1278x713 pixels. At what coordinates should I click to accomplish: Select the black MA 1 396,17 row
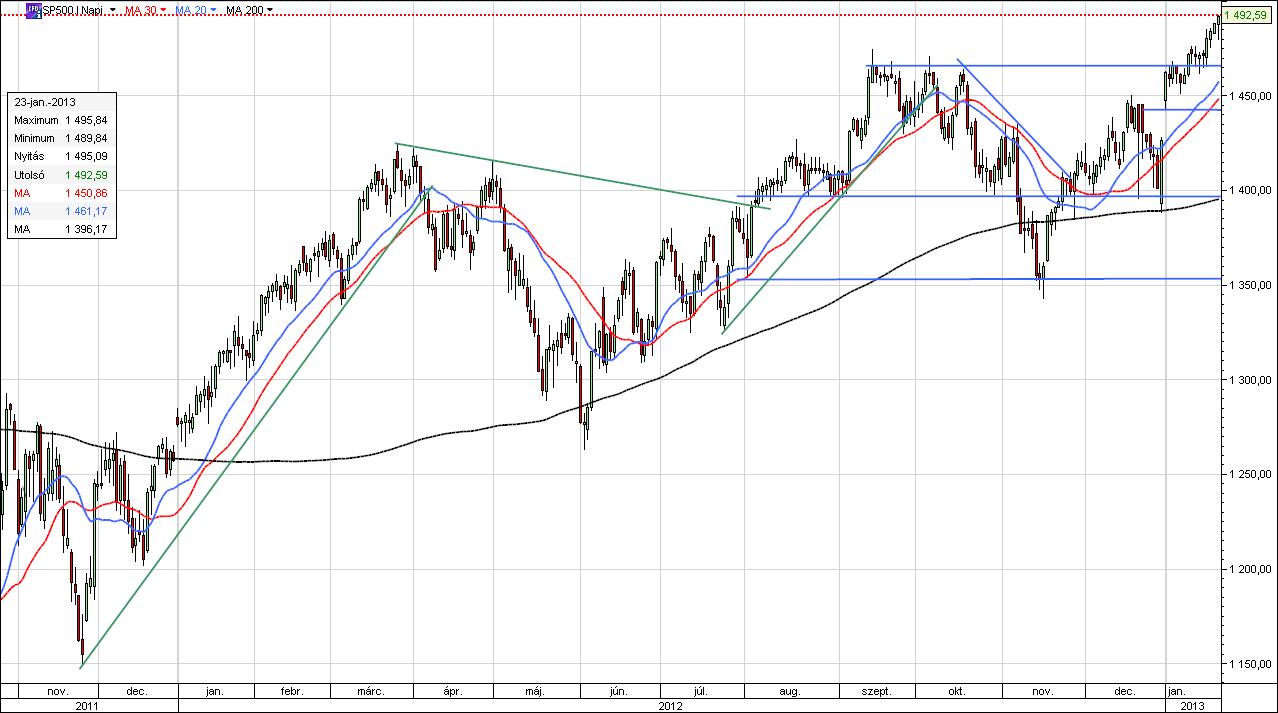[60, 229]
